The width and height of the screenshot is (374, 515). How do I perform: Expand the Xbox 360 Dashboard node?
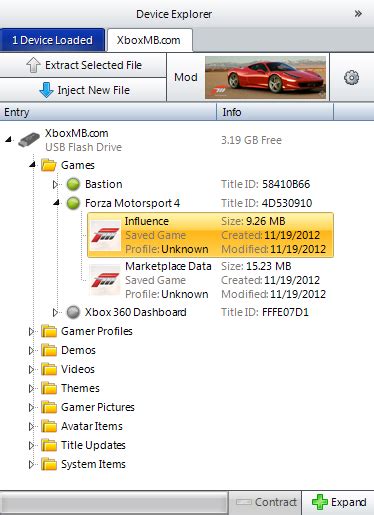(x=55, y=312)
